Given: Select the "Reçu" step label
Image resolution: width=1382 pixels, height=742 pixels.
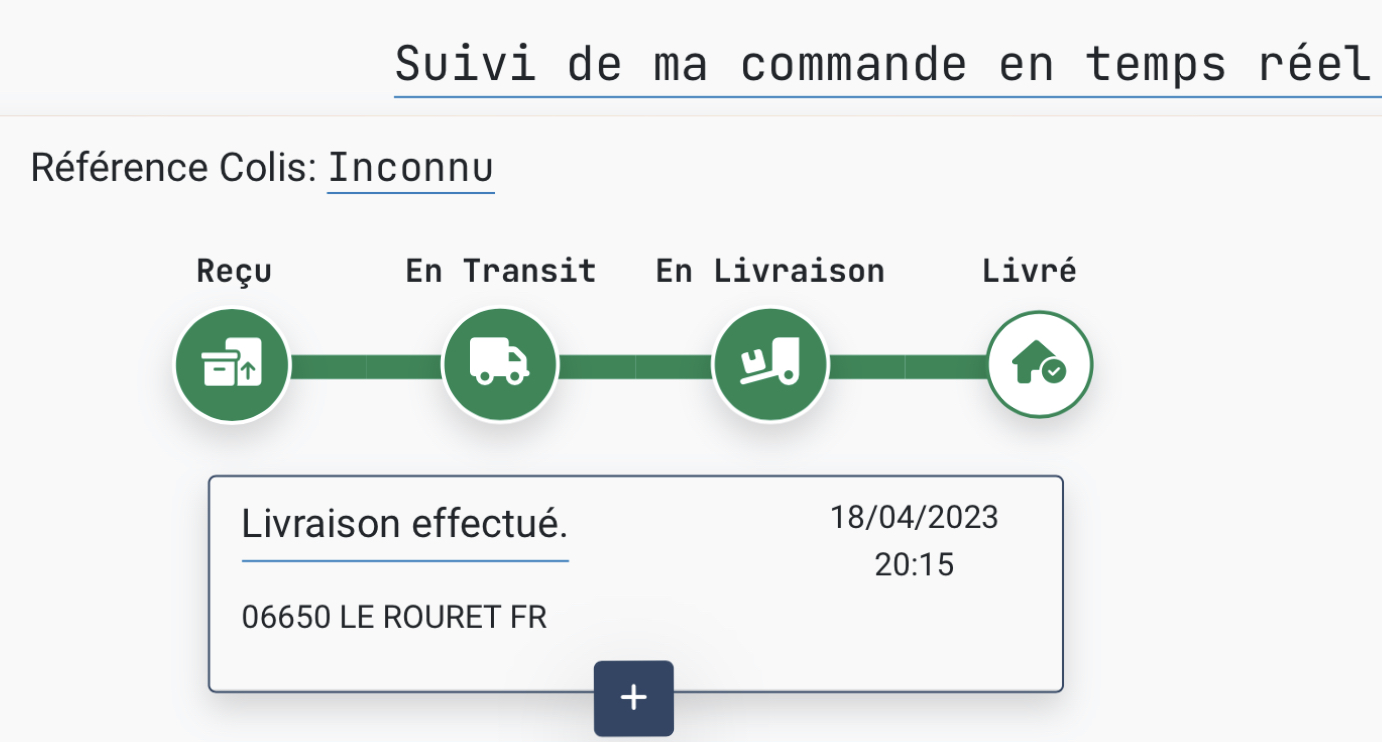Looking at the screenshot, I should click(x=234, y=271).
